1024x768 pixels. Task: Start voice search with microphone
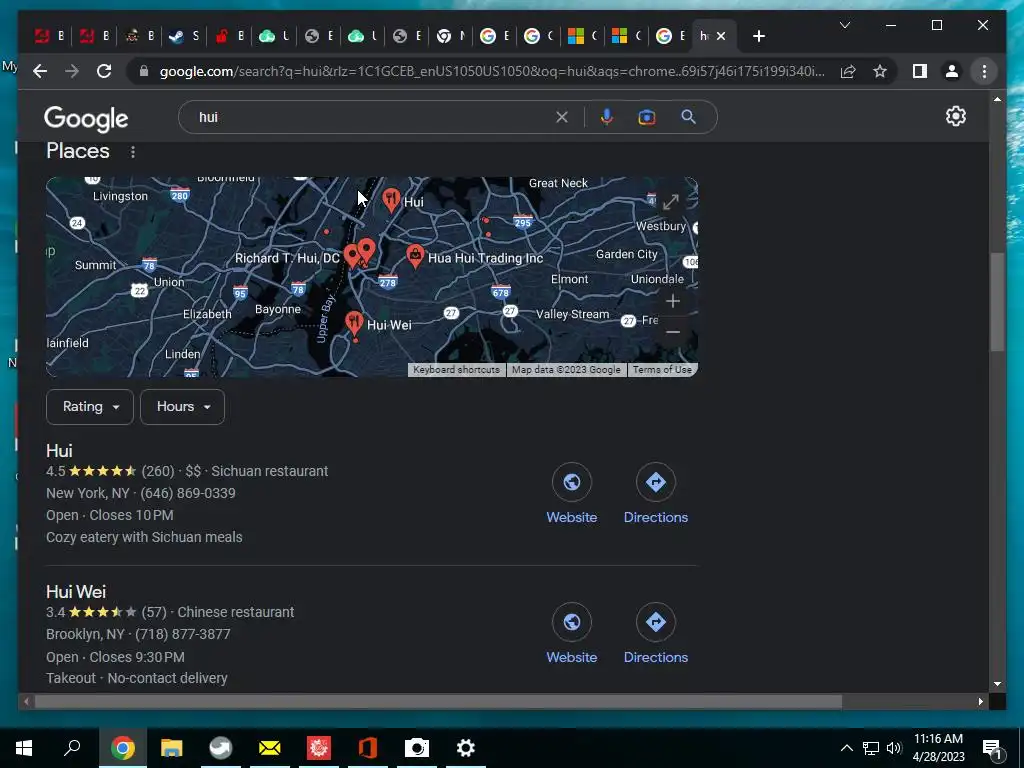[x=607, y=118]
